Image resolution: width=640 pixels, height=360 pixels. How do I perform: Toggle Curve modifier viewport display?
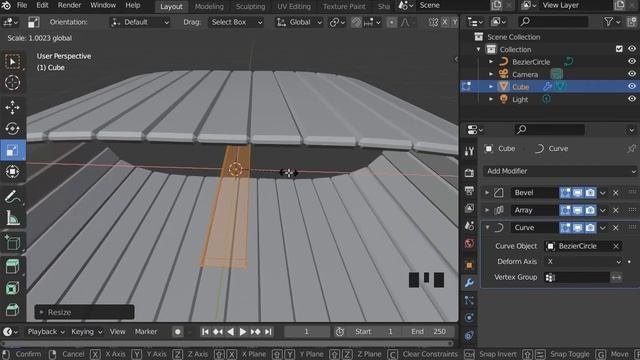point(578,228)
